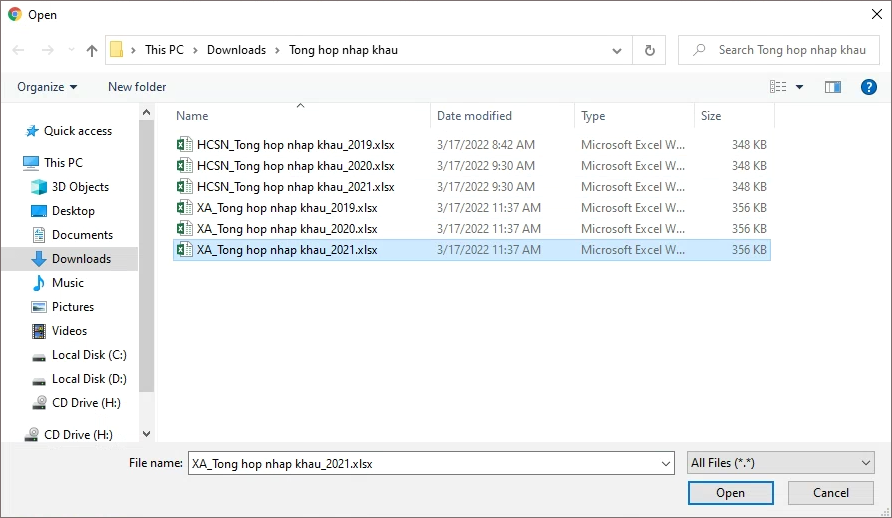Image resolution: width=892 pixels, height=518 pixels.
Task: Click the Up one level arrow icon
Action: point(92,50)
